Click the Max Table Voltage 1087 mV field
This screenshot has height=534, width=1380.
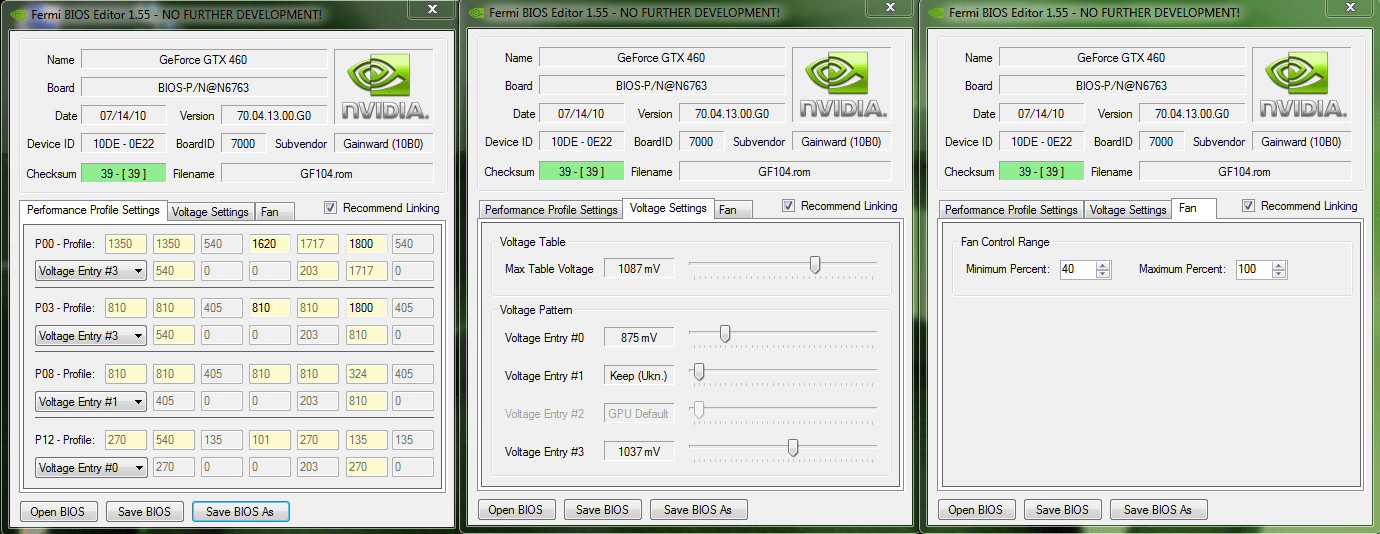coord(639,268)
